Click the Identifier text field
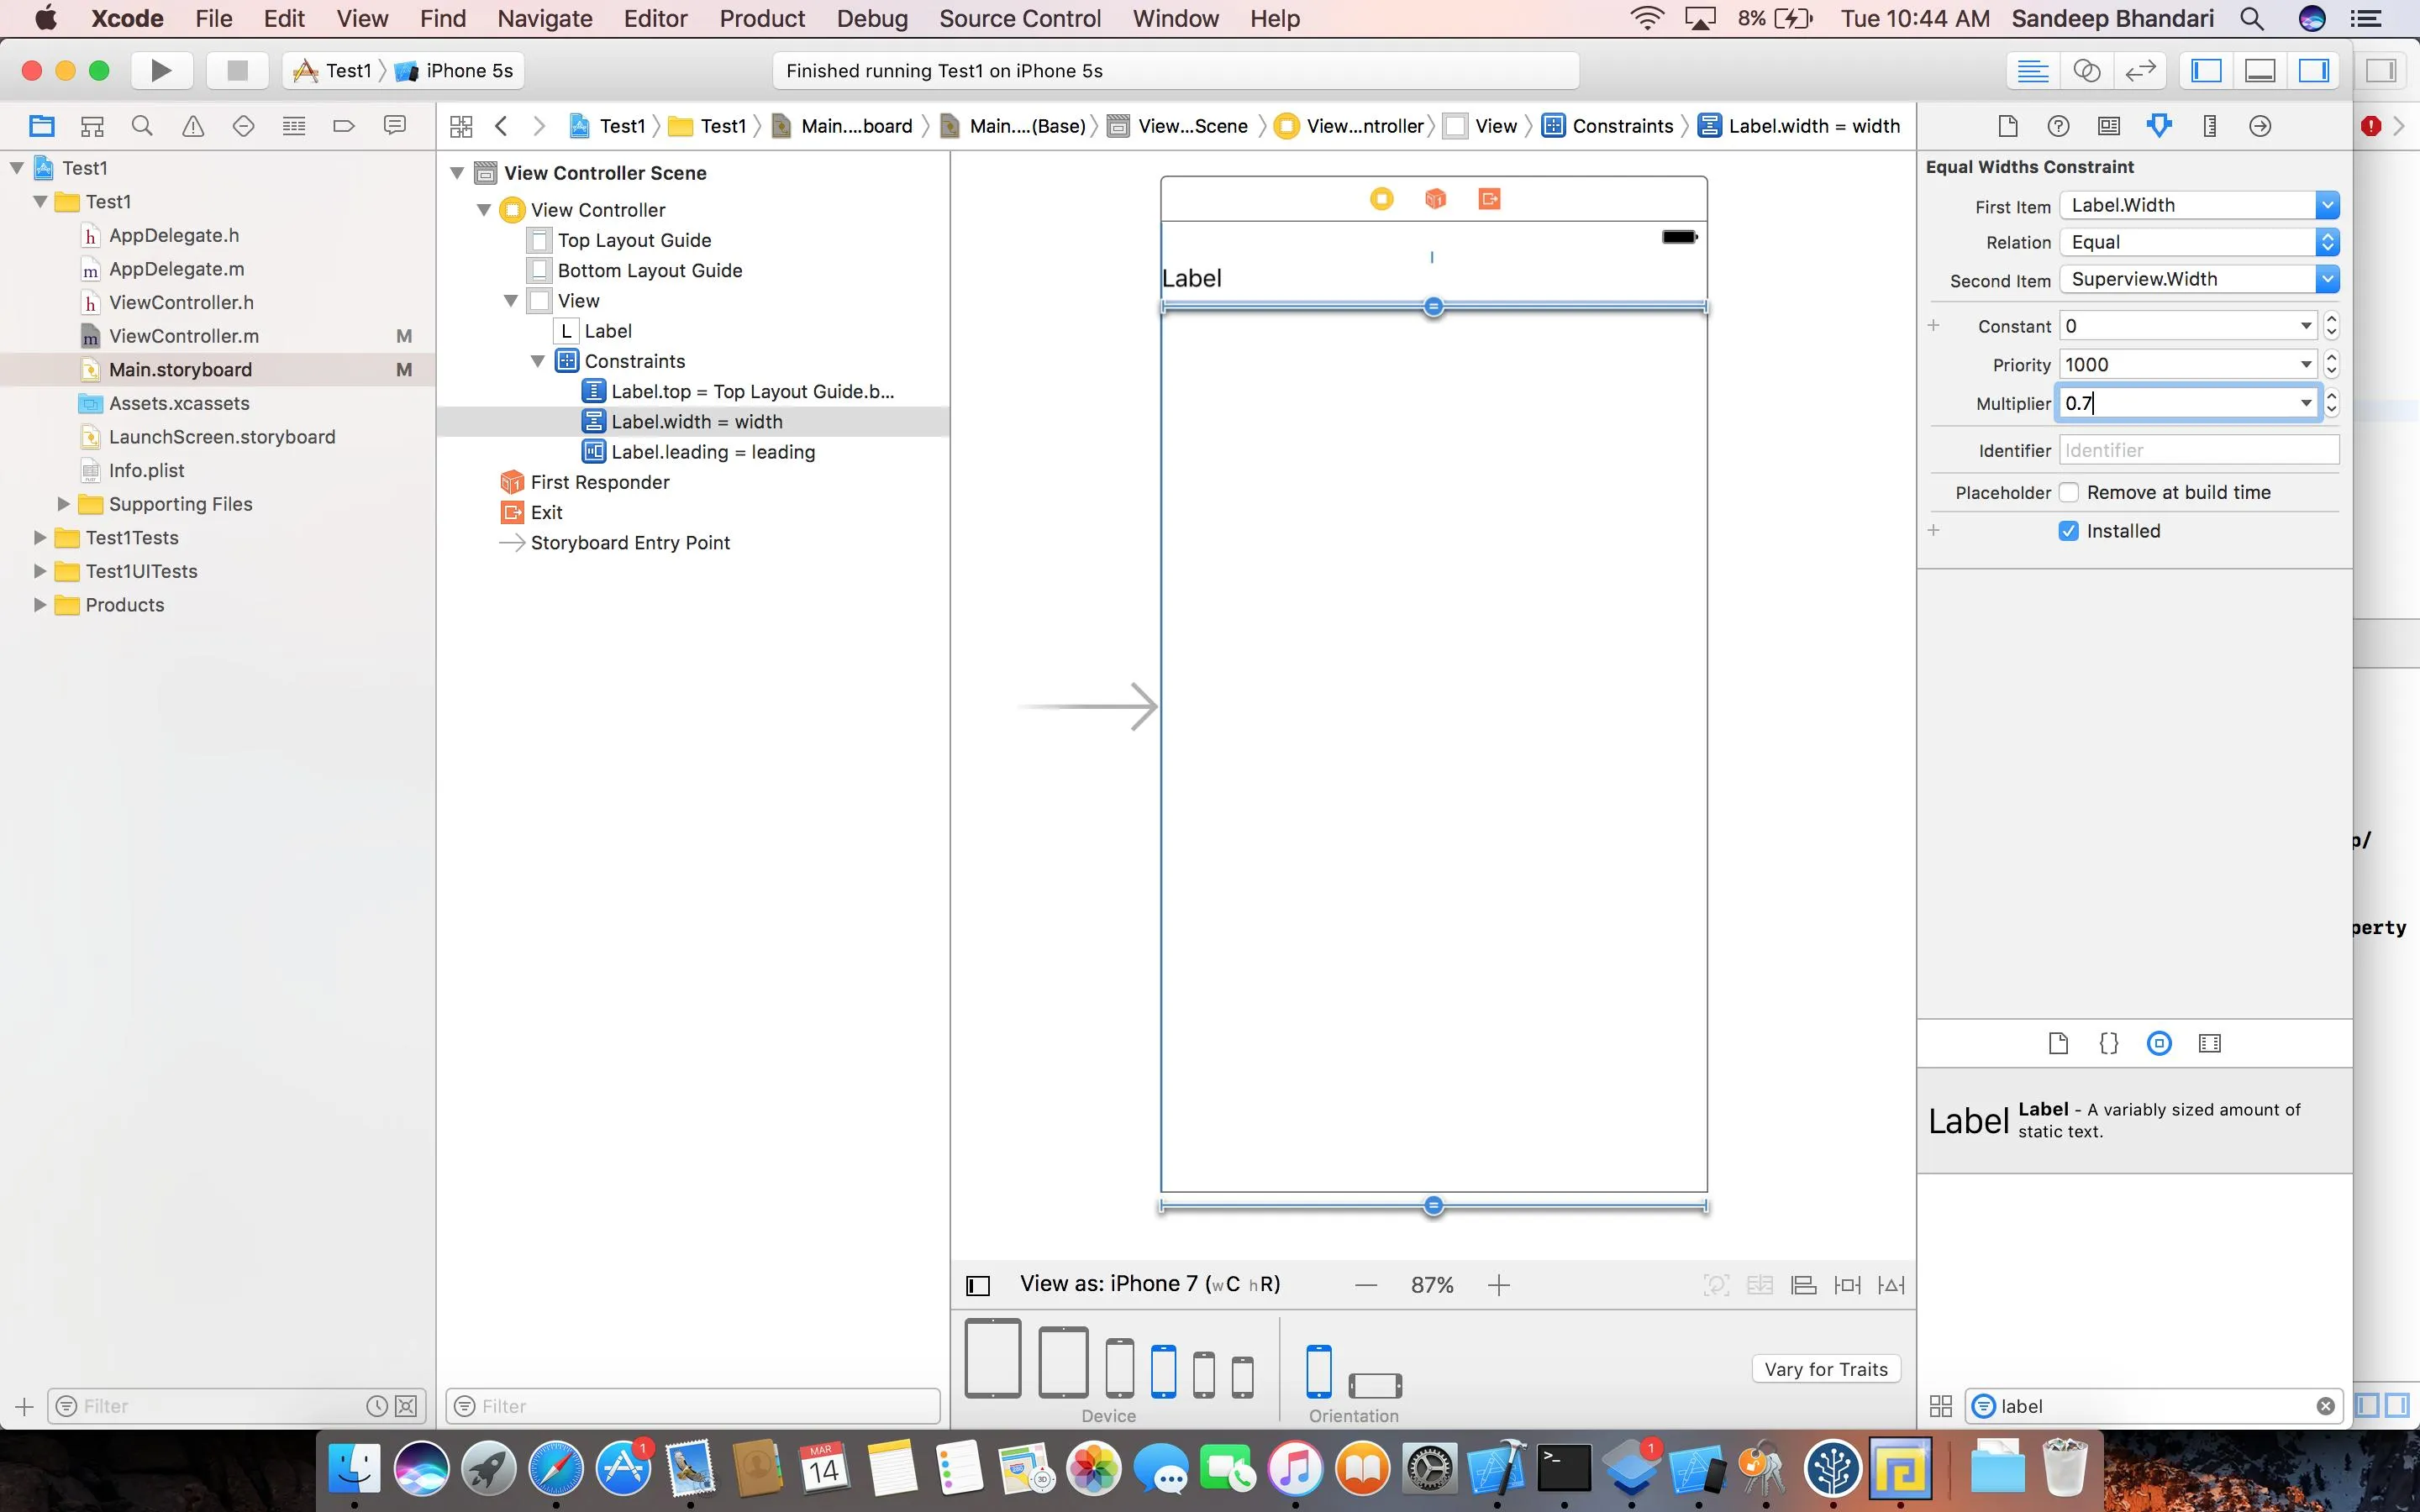This screenshot has height=1512, width=2420. pos(2198,450)
